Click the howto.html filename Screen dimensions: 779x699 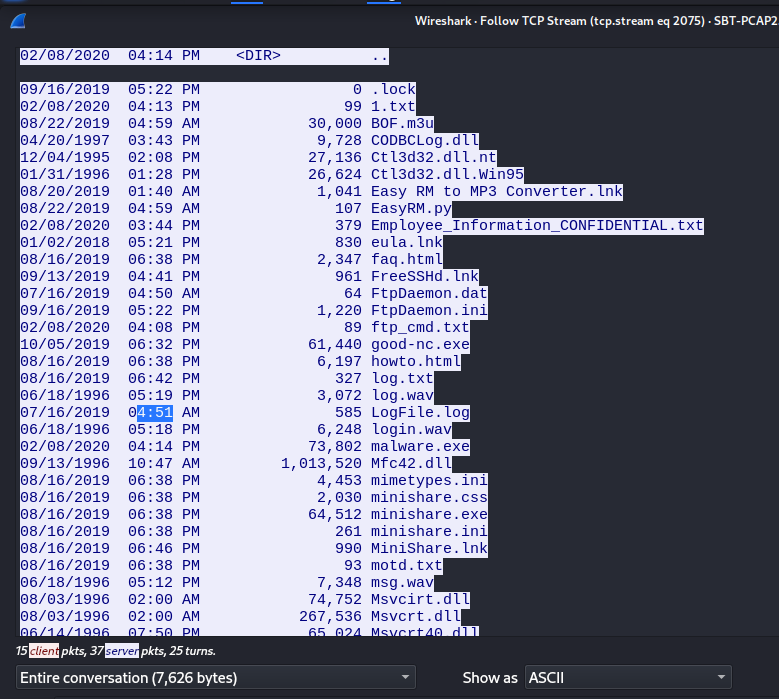tap(416, 361)
